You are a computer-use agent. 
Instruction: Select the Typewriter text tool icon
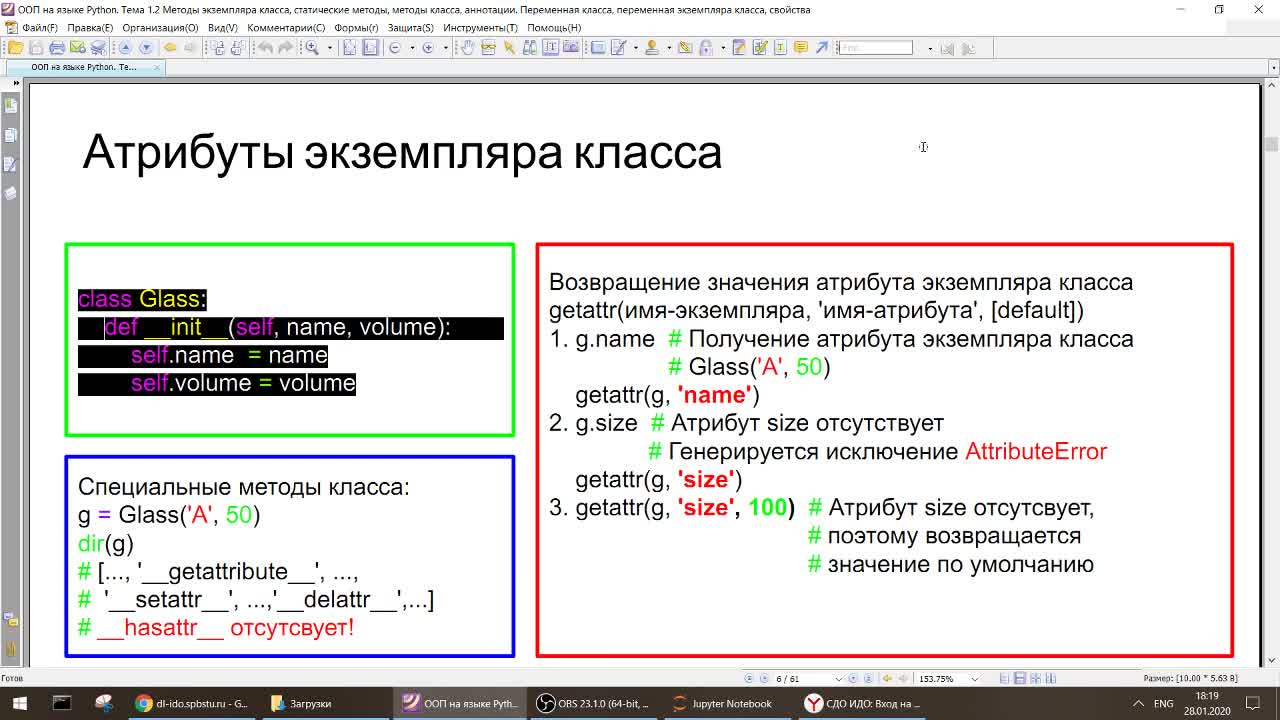781,47
